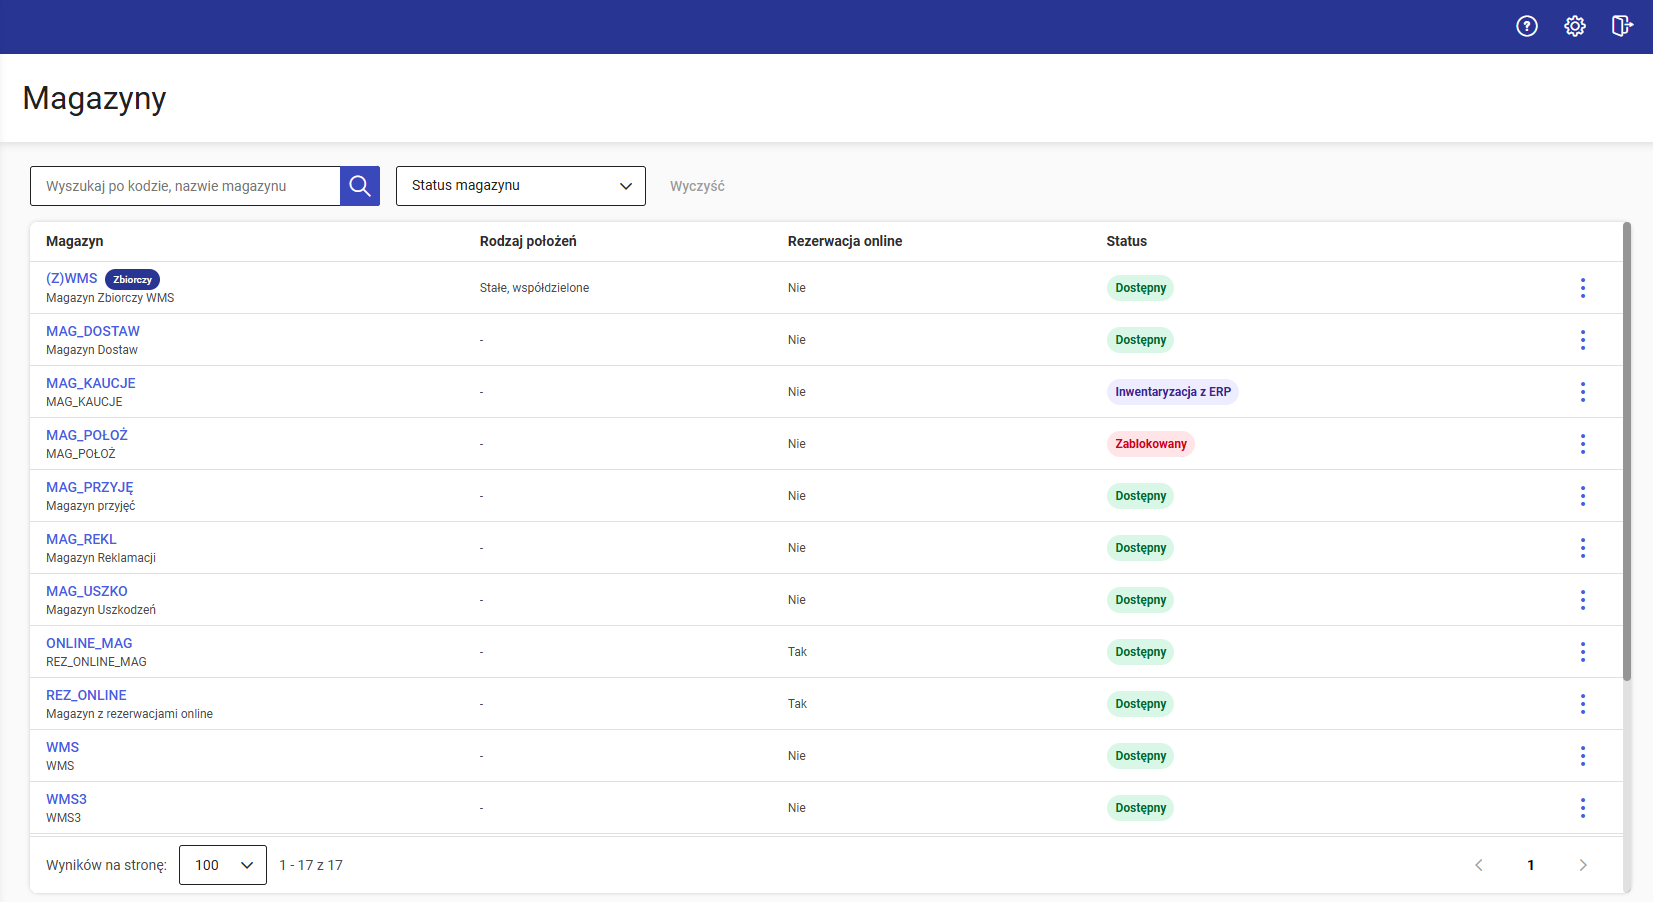Open results per page dropdown
1653x902 pixels.
(222, 865)
